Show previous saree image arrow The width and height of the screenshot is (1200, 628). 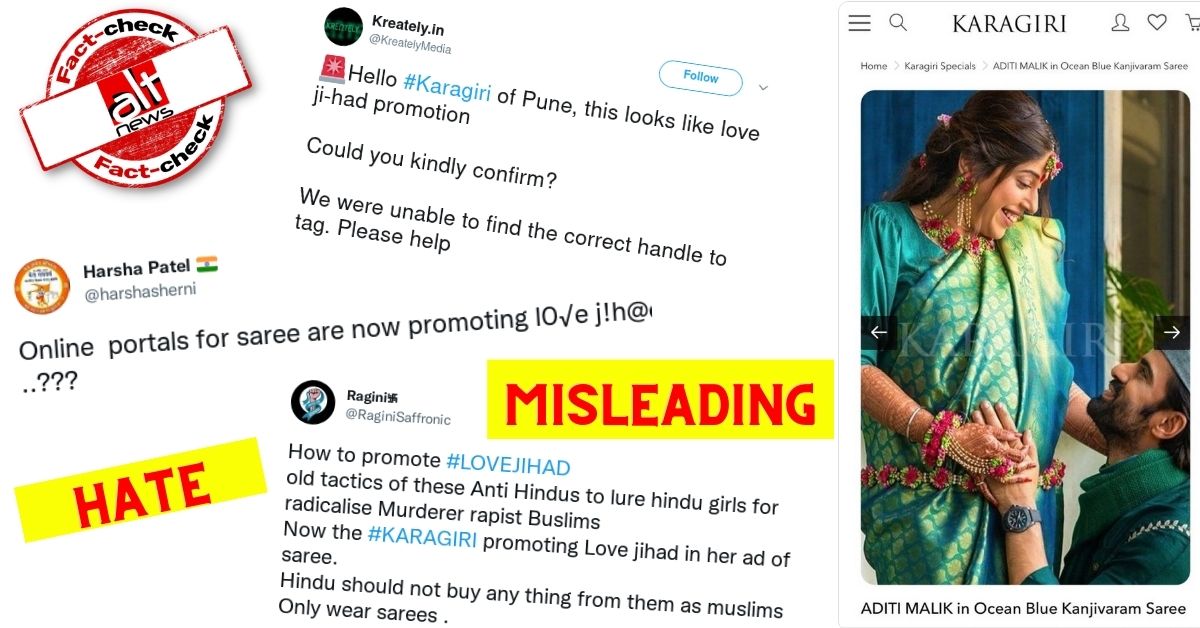pyautogui.click(x=878, y=333)
